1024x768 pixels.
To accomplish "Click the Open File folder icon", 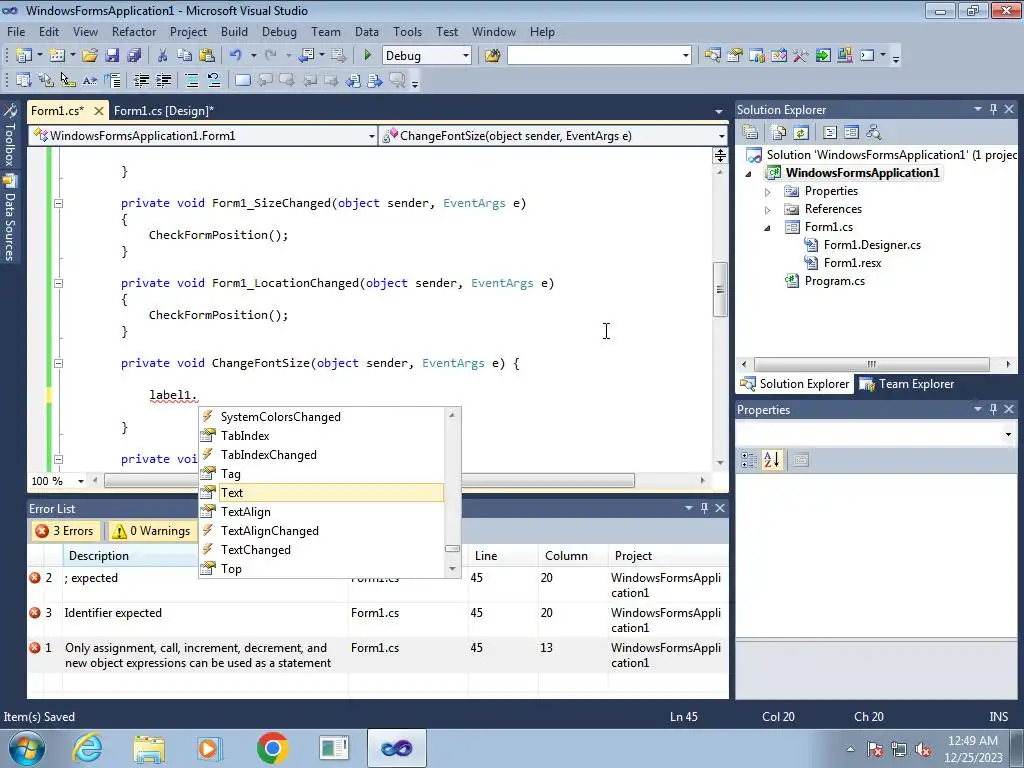I will (90, 56).
